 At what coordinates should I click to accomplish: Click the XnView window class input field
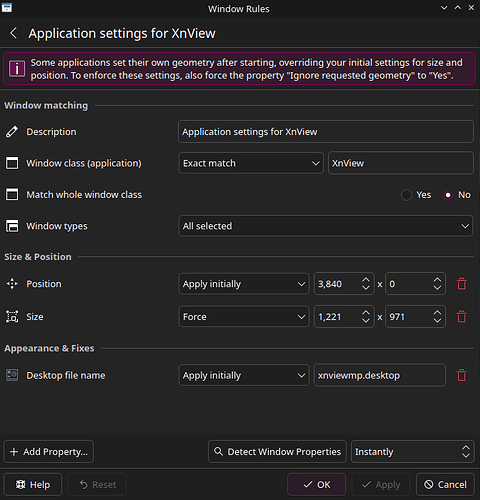tap(401, 163)
